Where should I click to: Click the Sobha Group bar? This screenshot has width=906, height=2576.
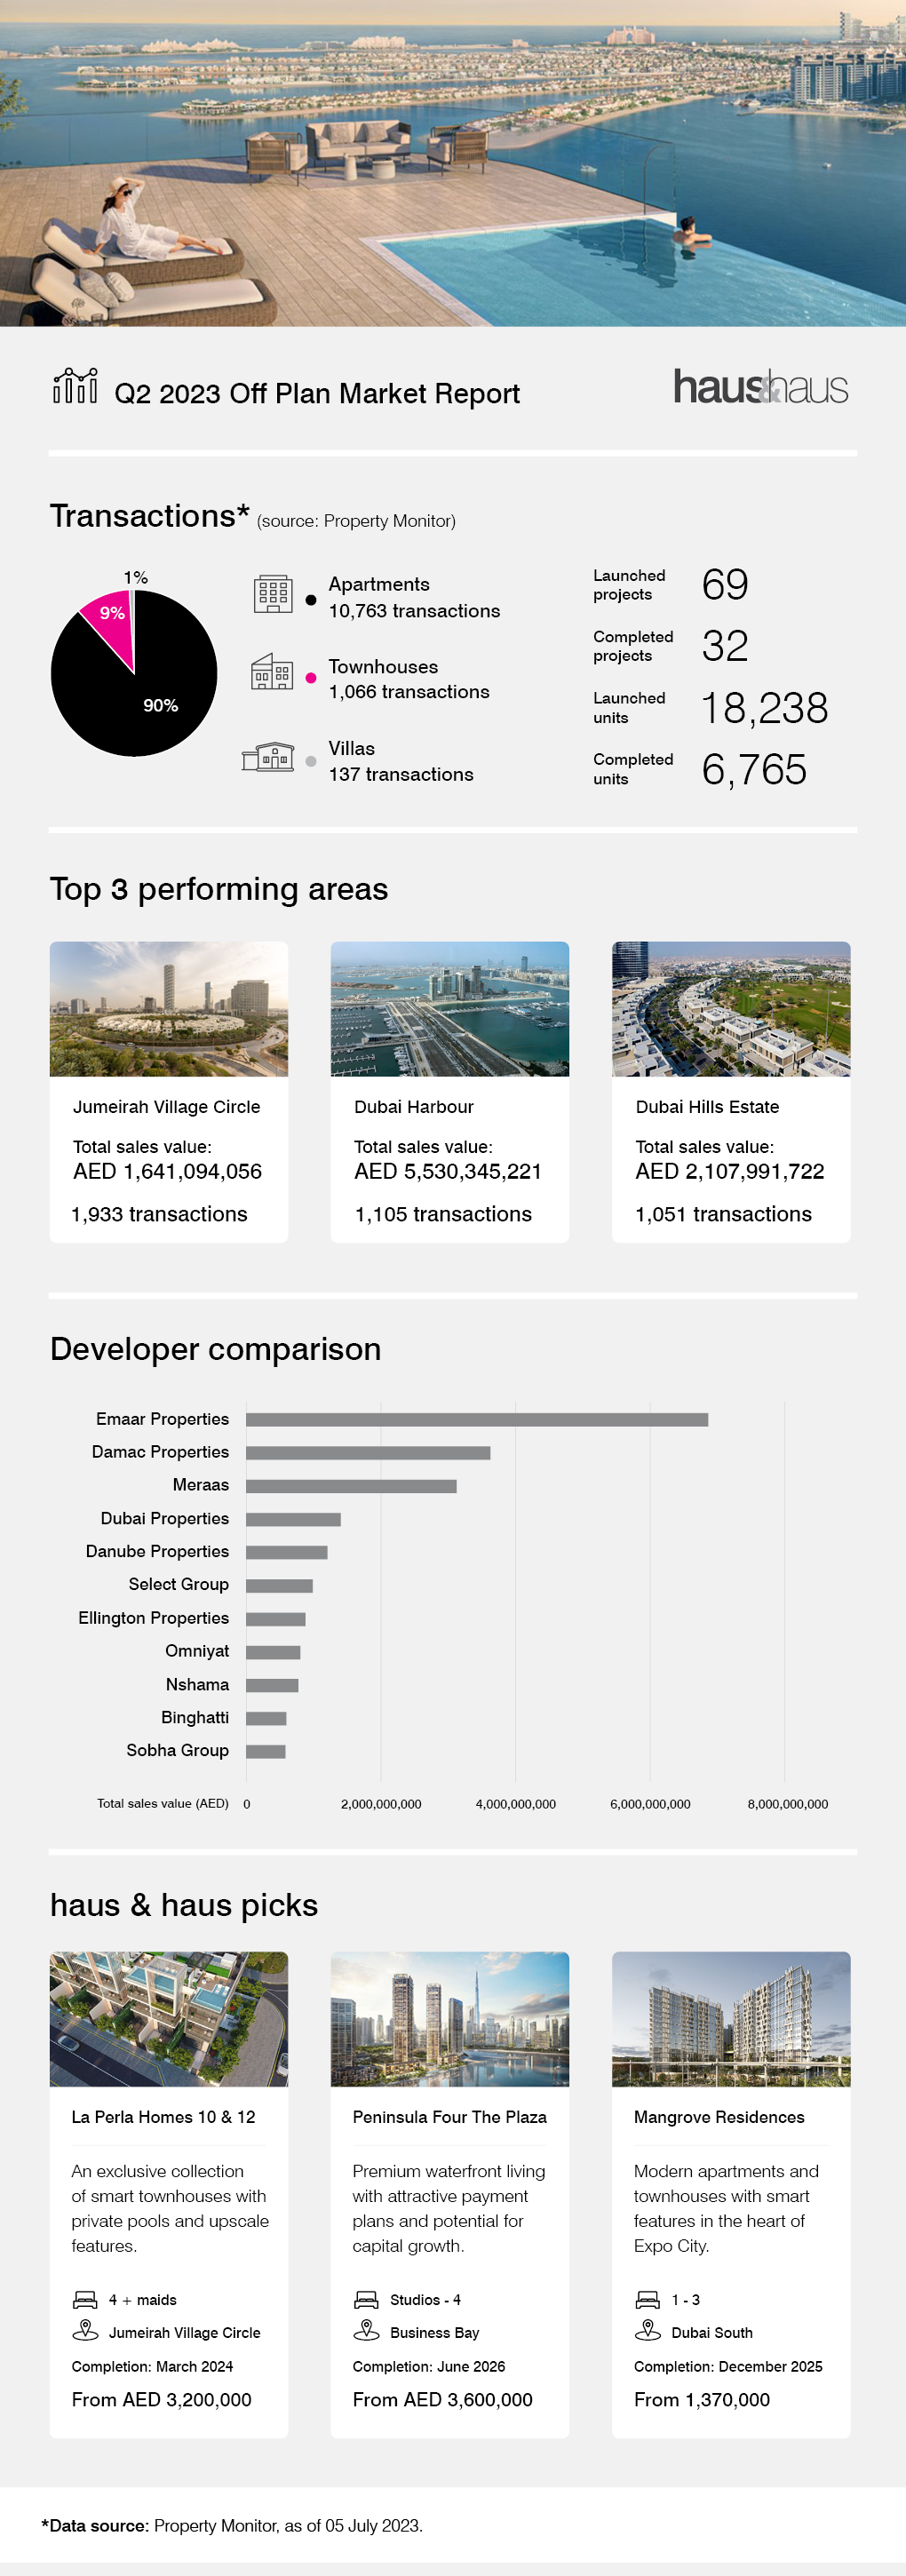(x=266, y=1751)
